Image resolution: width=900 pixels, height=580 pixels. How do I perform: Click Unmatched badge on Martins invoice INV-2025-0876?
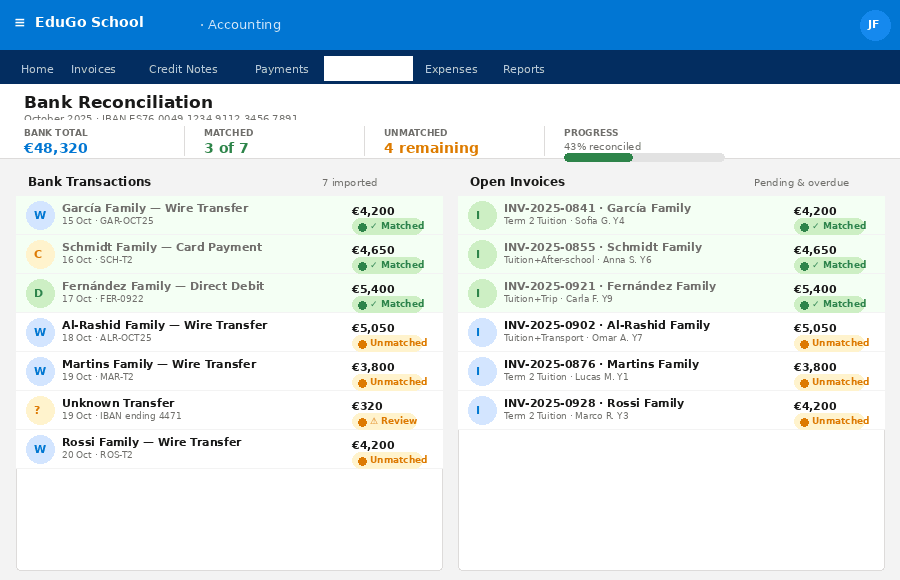(x=832, y=382)
